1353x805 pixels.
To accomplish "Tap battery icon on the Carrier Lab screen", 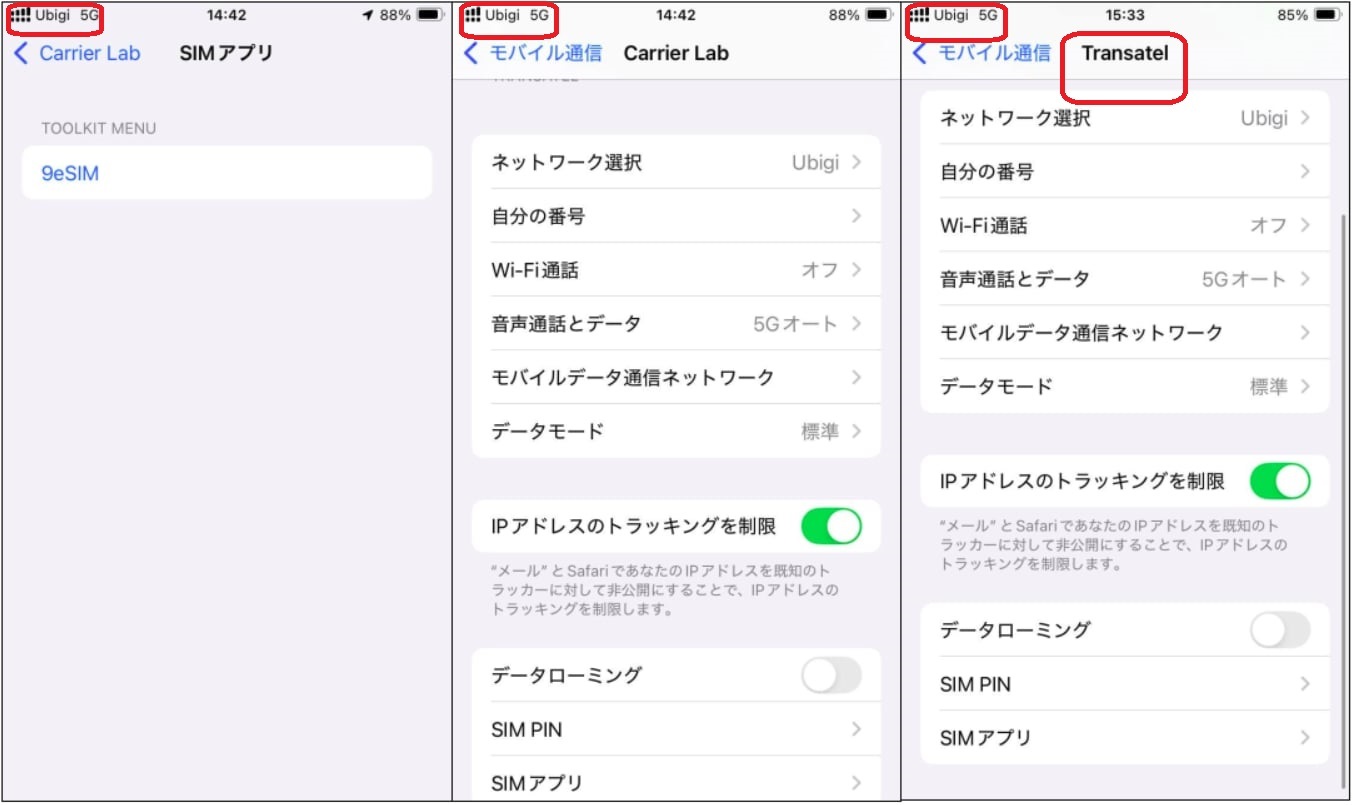I will pyautogui.click(x=880, y=15).
